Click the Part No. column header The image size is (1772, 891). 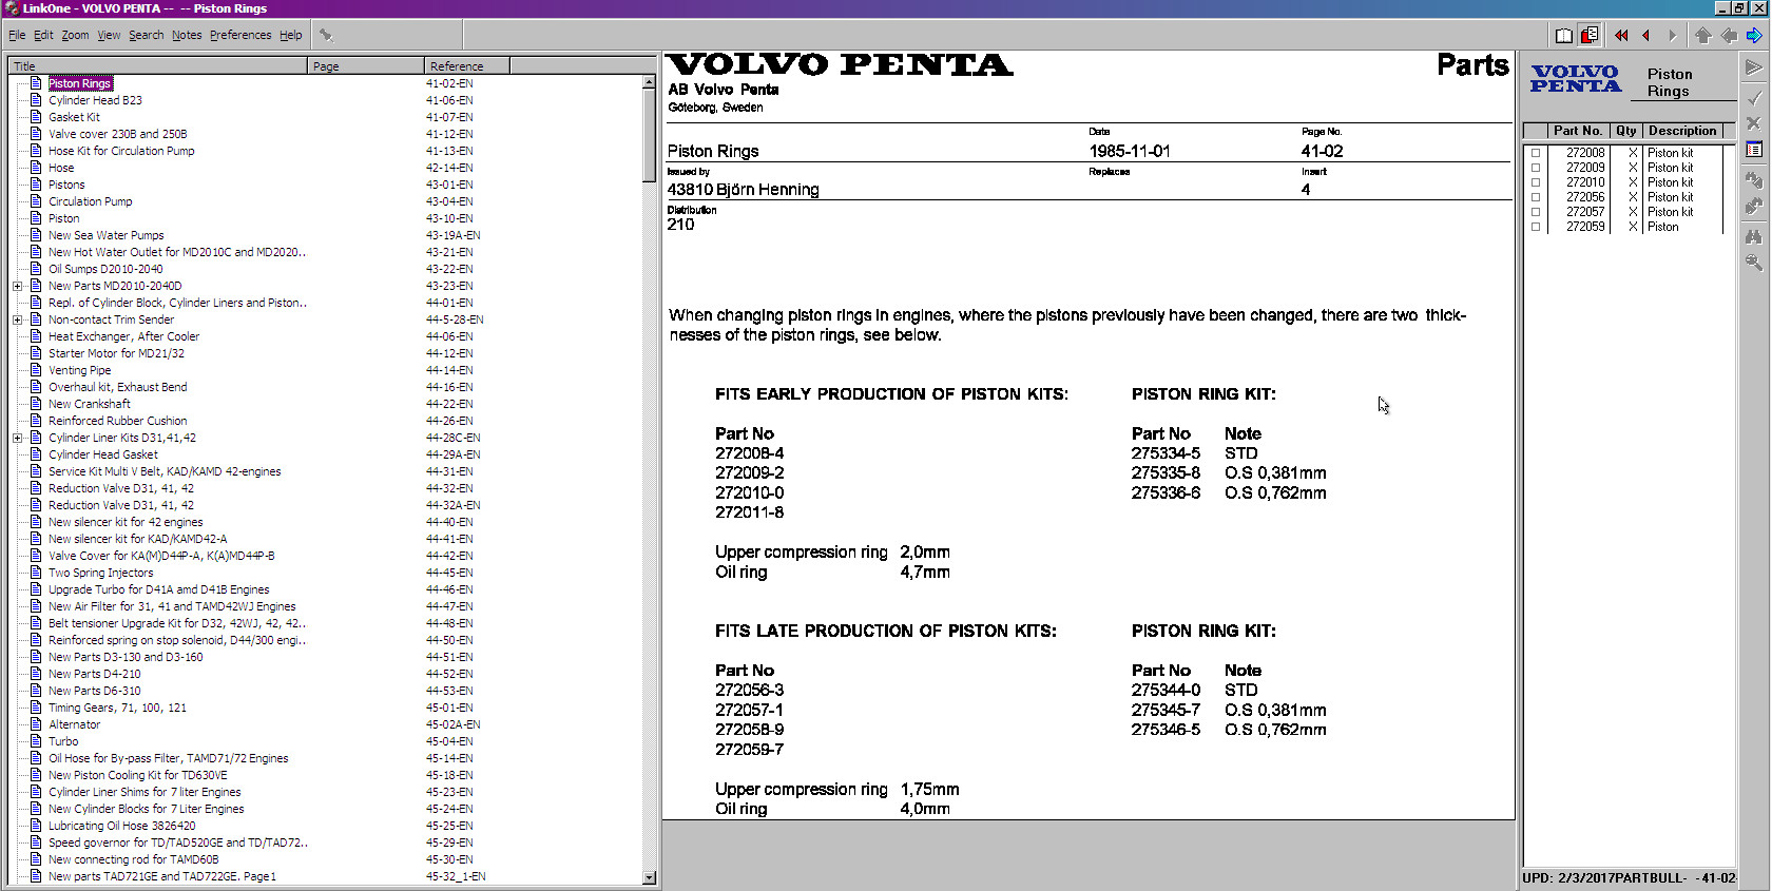(1577, 131)
